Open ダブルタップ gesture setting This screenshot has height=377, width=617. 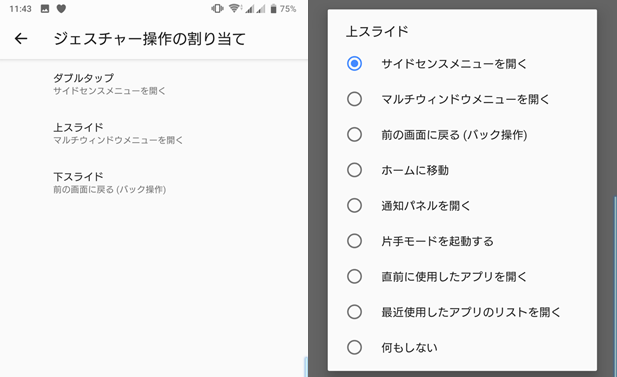click(x=153, y=84)
